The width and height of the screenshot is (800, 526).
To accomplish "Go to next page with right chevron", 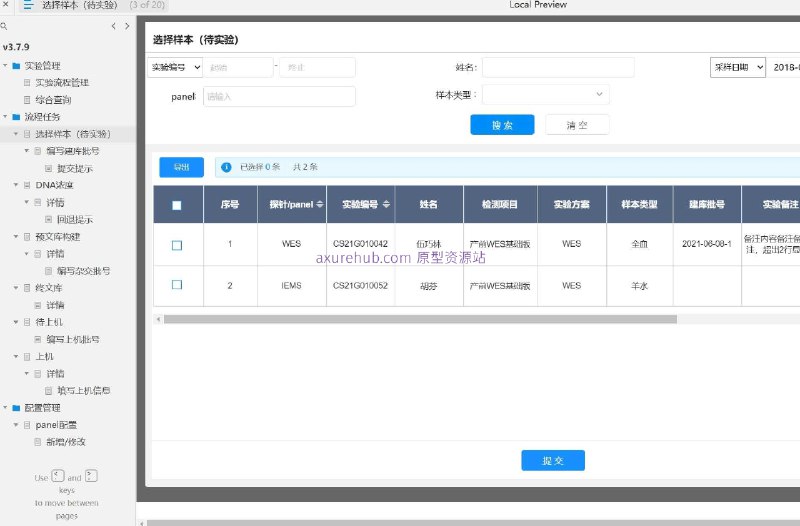I will tap(127, 26).
